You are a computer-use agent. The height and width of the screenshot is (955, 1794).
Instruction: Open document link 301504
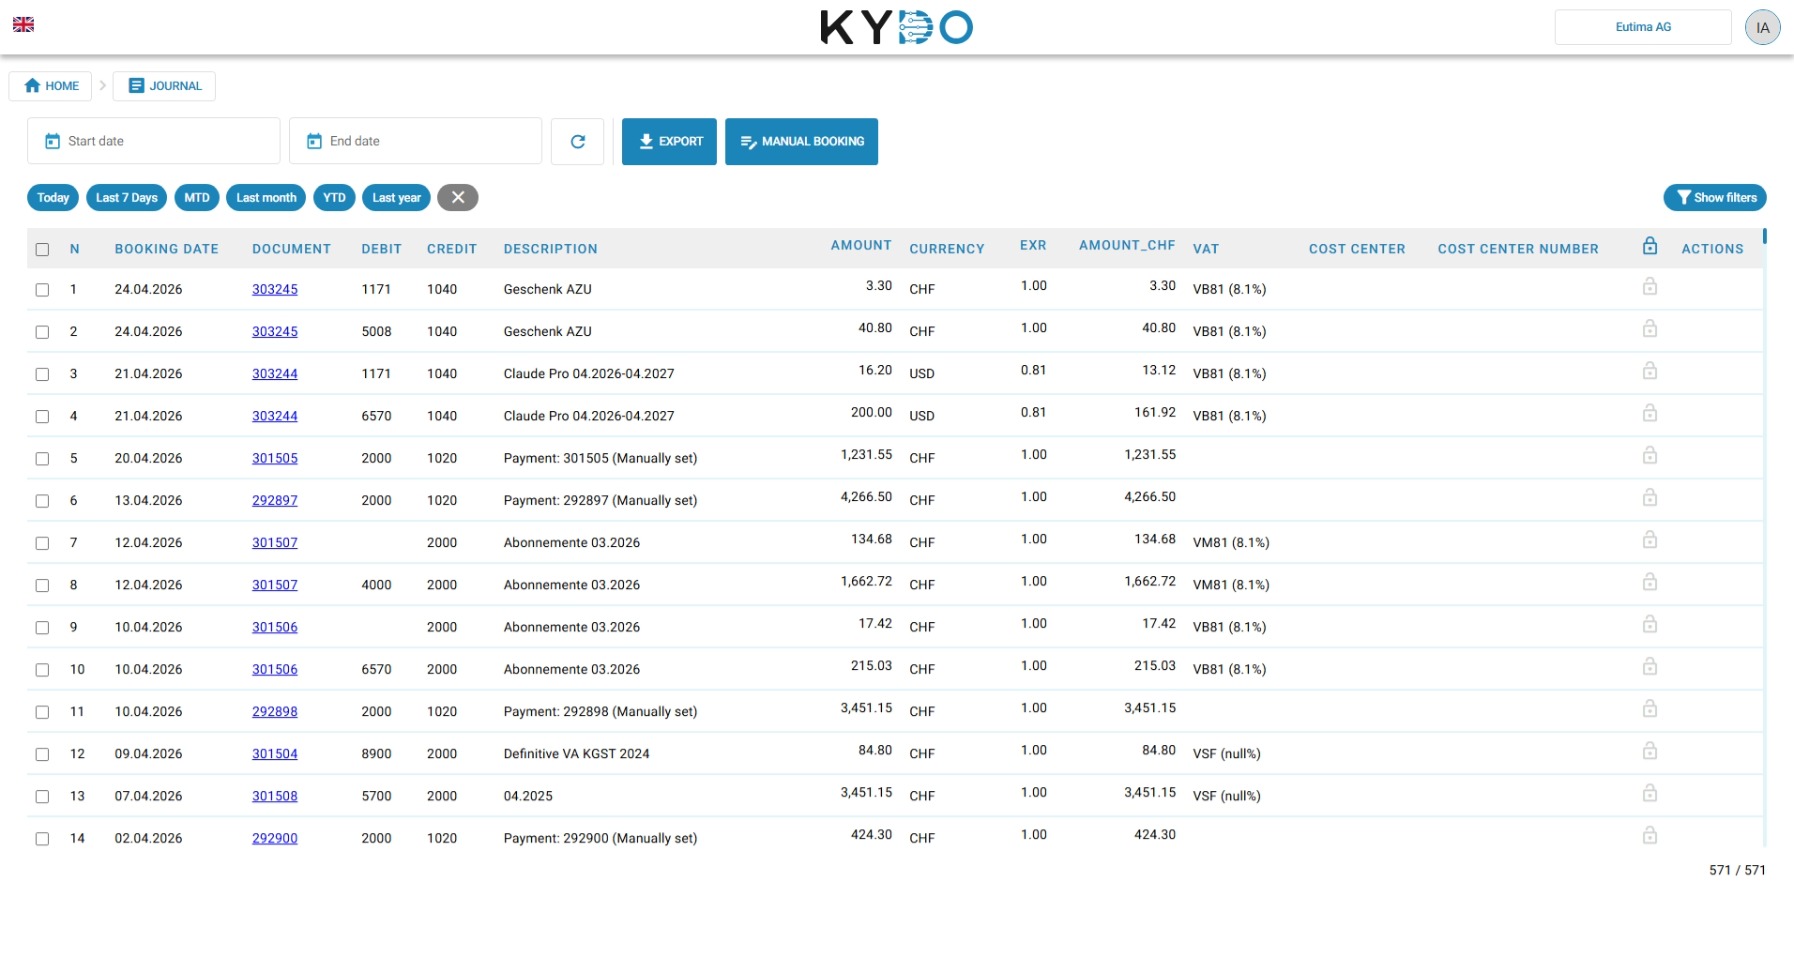click(275, 754)
